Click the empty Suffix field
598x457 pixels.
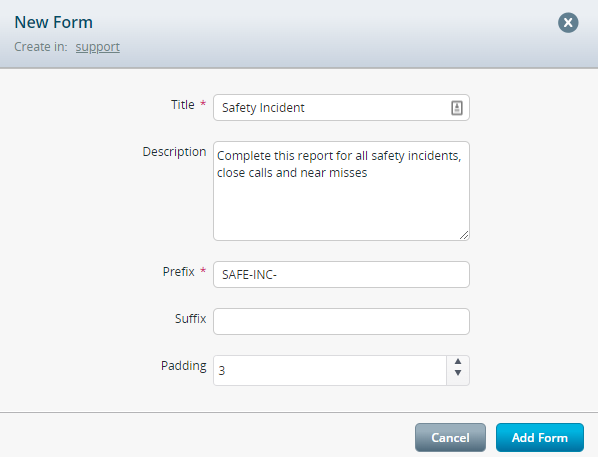tap(341, 321)
